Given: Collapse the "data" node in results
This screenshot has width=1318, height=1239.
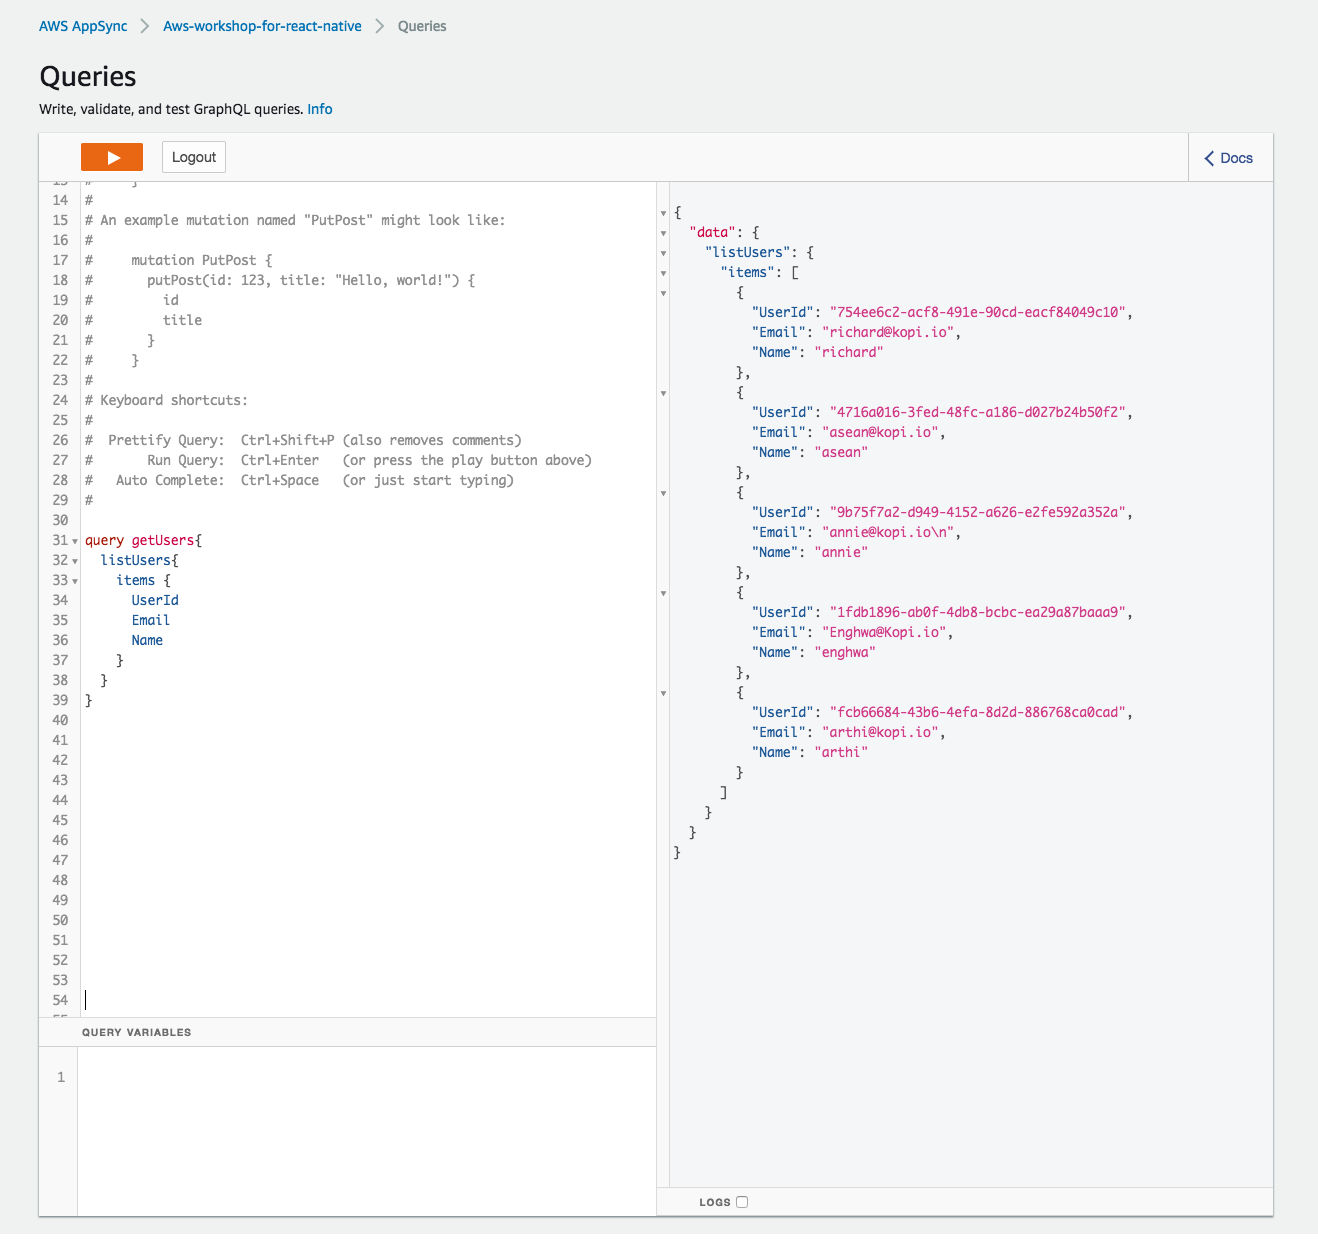Looking at the screenshot, I should point(663,233).
